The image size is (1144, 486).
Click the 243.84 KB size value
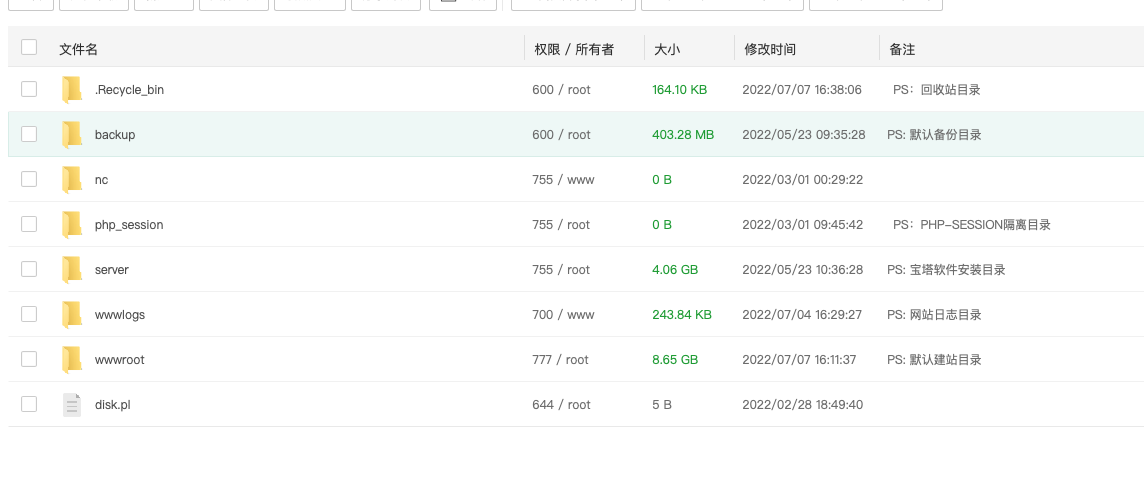click(x=681, y=315)
